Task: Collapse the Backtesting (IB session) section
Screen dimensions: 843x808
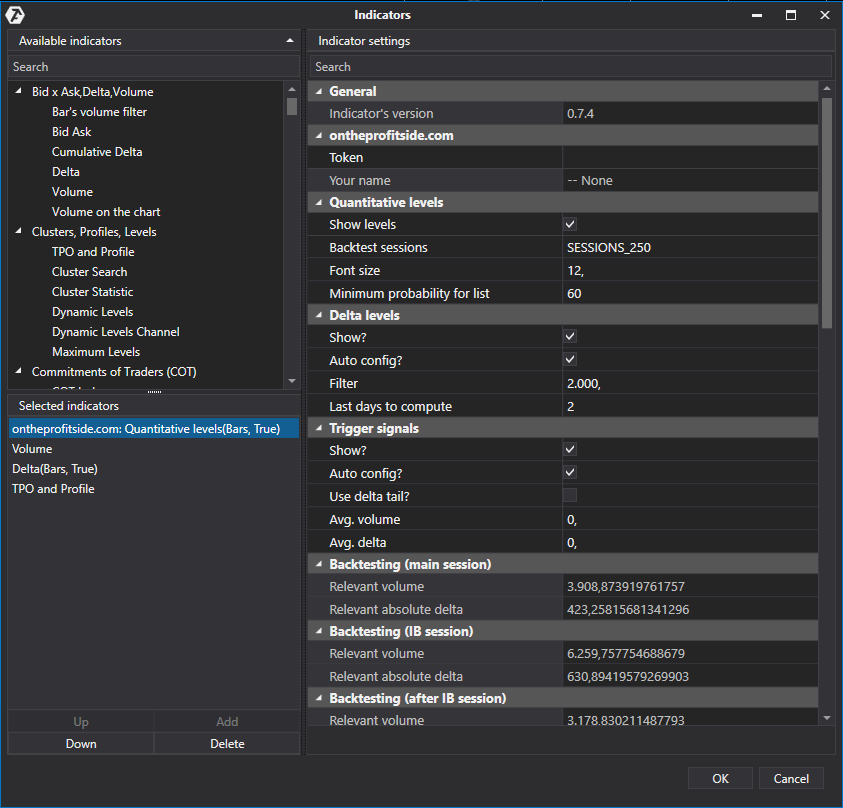Action: 319,631
